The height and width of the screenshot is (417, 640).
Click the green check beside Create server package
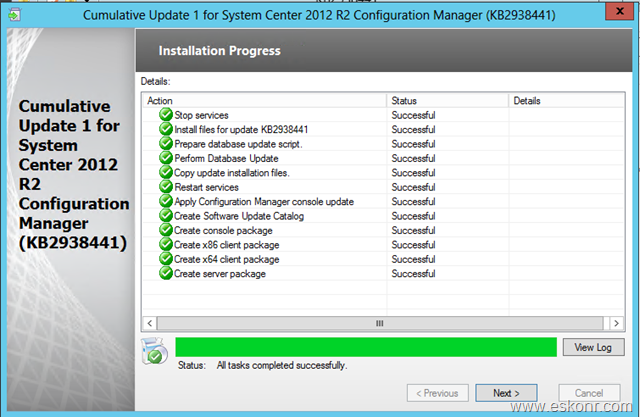pyautogui.click(x=166, y=273)
